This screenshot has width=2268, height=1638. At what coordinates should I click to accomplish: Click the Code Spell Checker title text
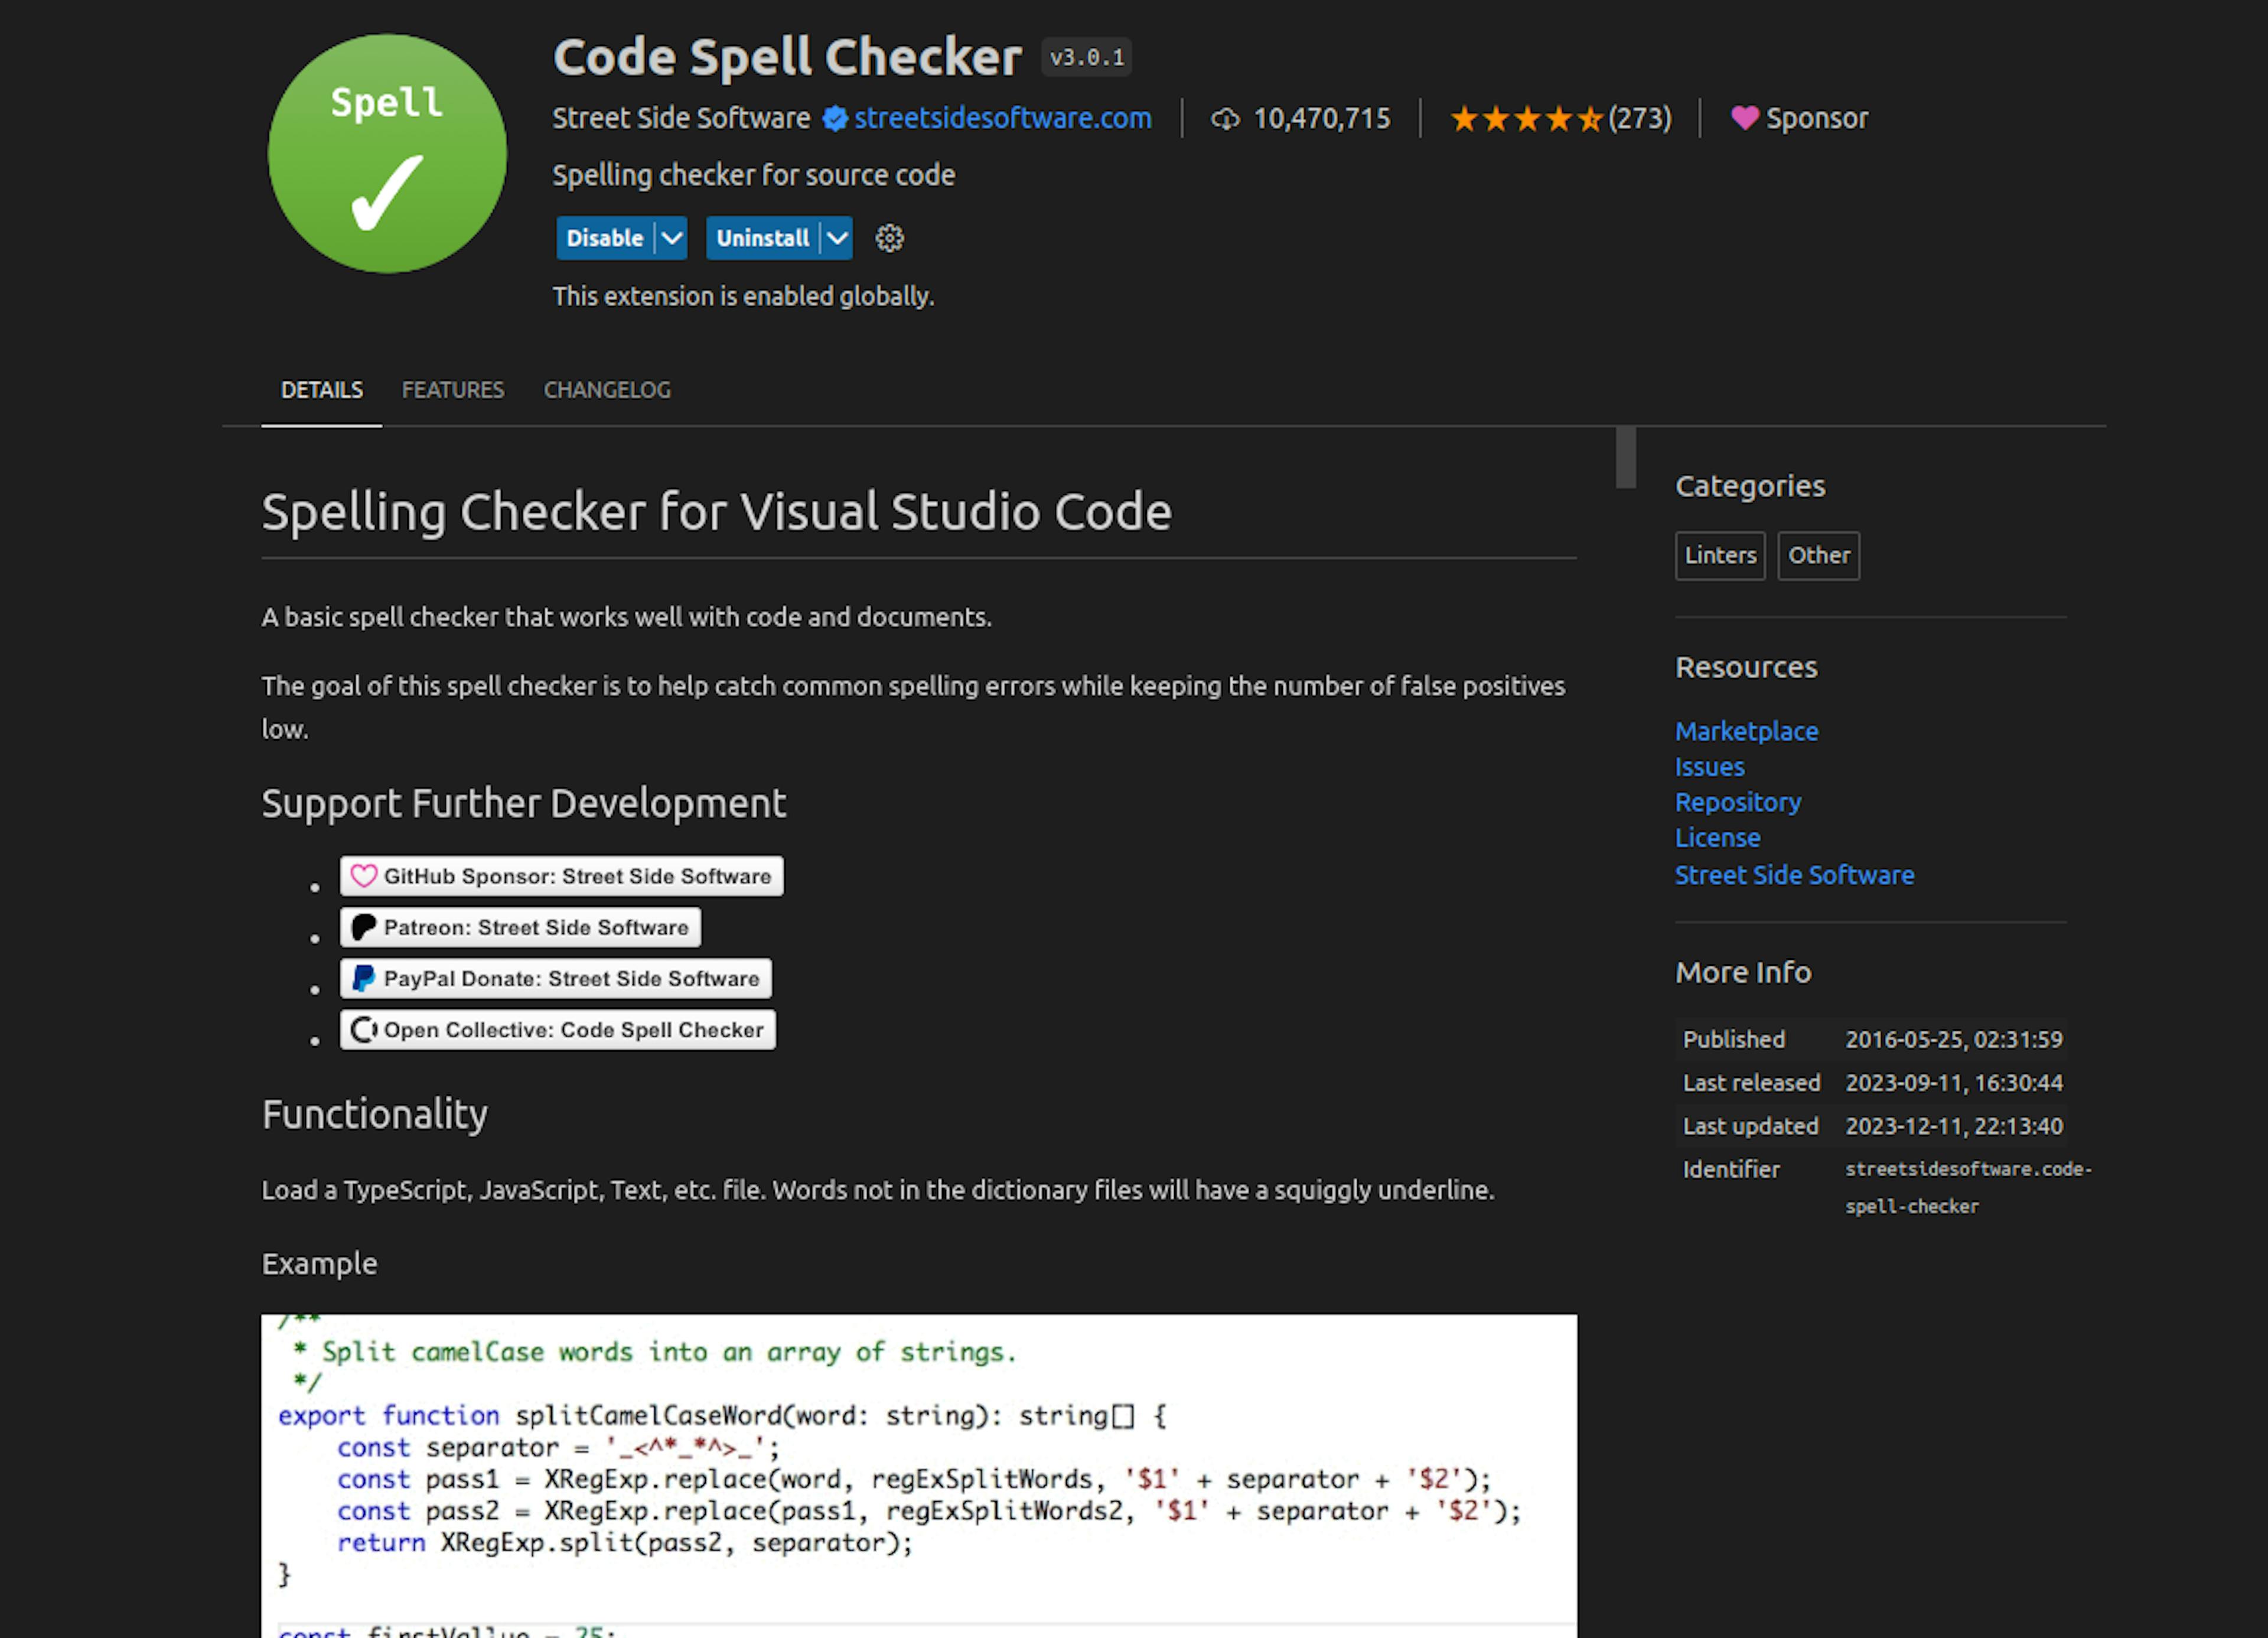tap(787, 57)
